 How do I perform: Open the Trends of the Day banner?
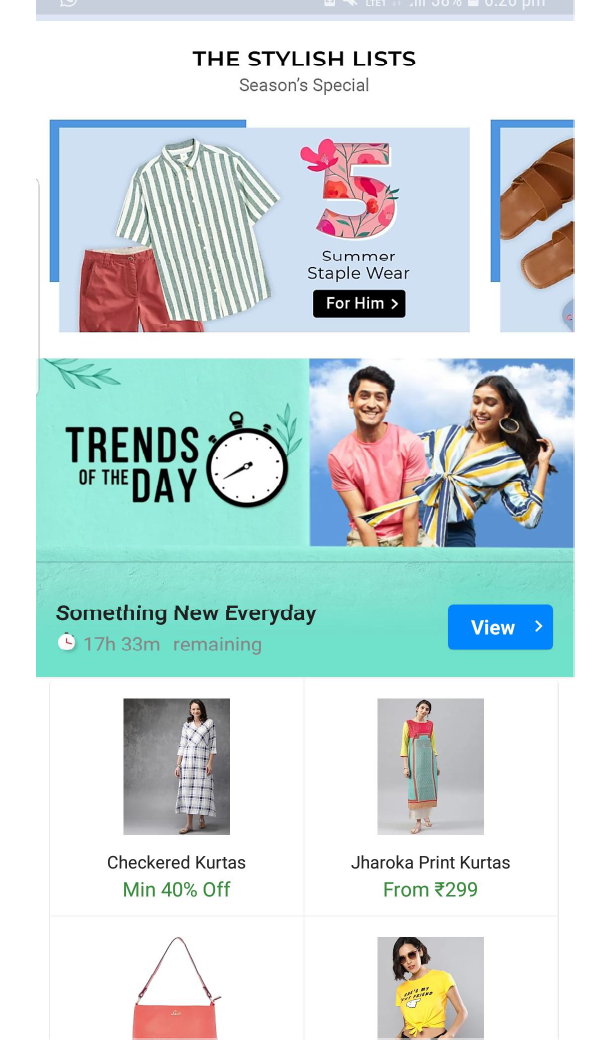(305, 517)
